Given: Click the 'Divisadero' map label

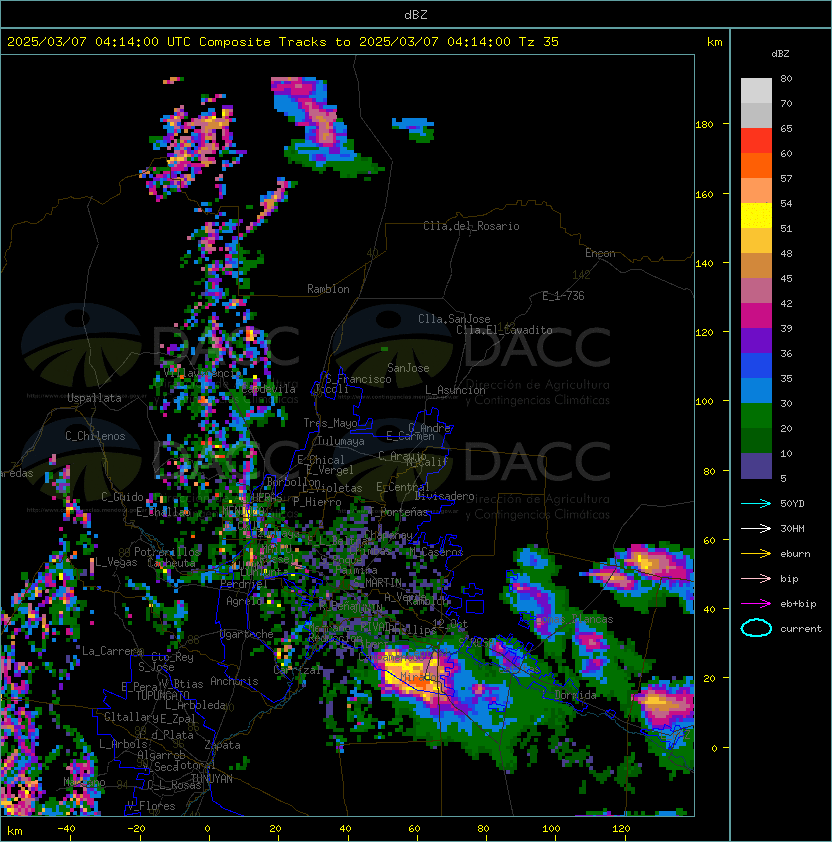Looking at the screenshot, I should (444, 496).
